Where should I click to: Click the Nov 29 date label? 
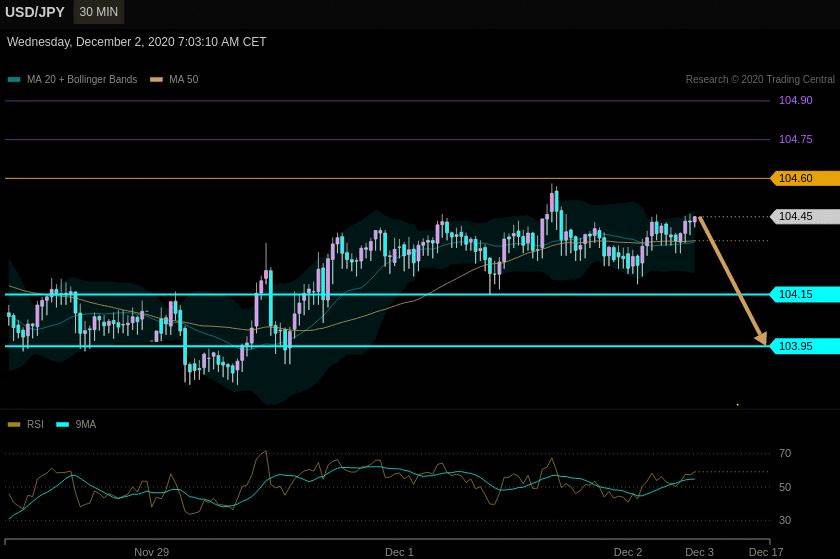[x=152, y=552]
